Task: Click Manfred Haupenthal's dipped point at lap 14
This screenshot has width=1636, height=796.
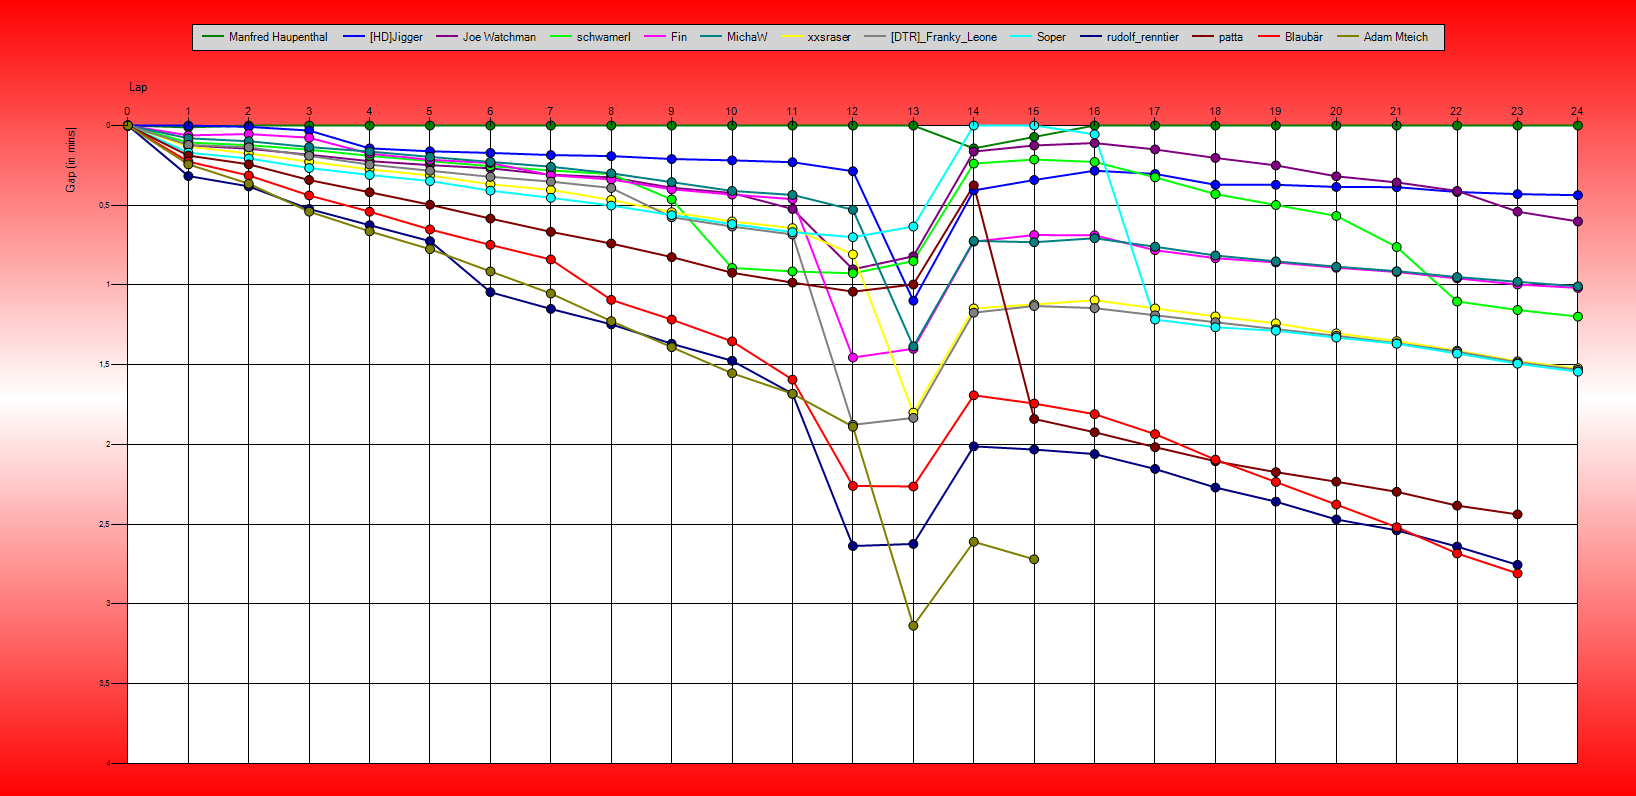Action: click(x=974, y=149)
